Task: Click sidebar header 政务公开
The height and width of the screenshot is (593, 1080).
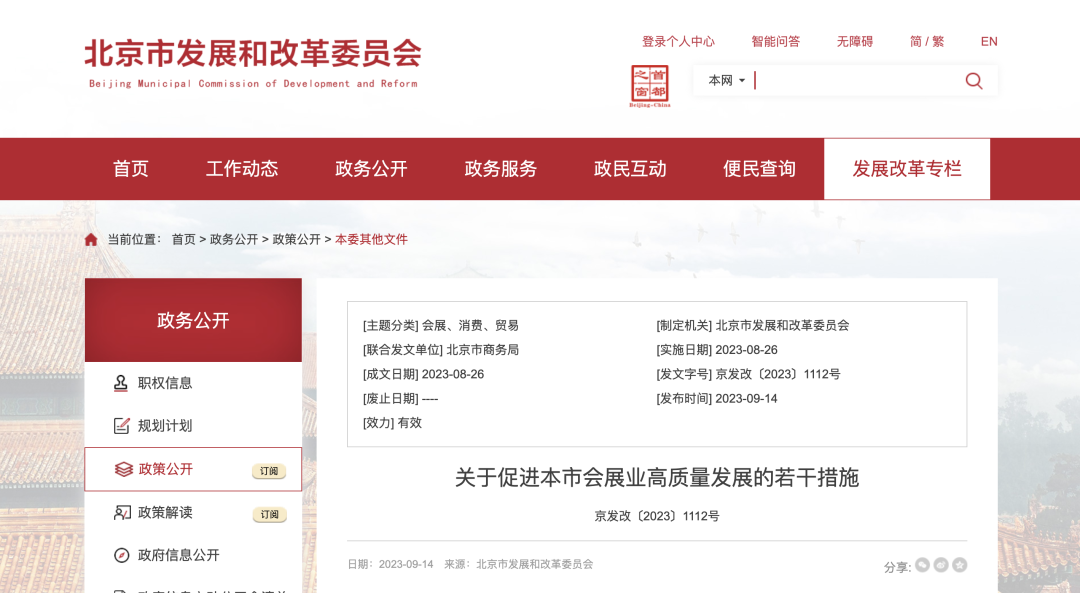Action: [x=193, y=320]
